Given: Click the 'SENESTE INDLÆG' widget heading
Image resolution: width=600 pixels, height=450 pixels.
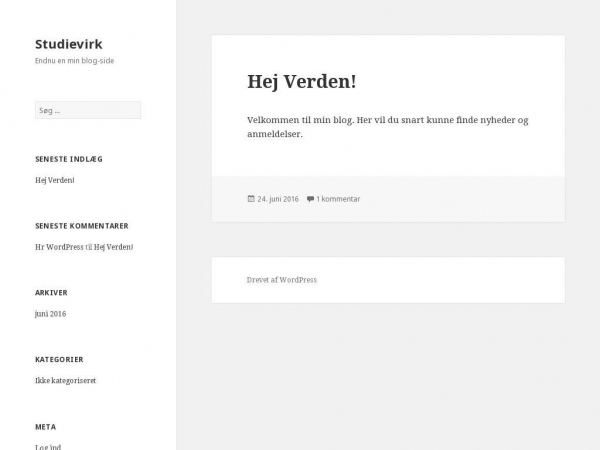Looking at the screenshot, I should [x=69, y=159].
